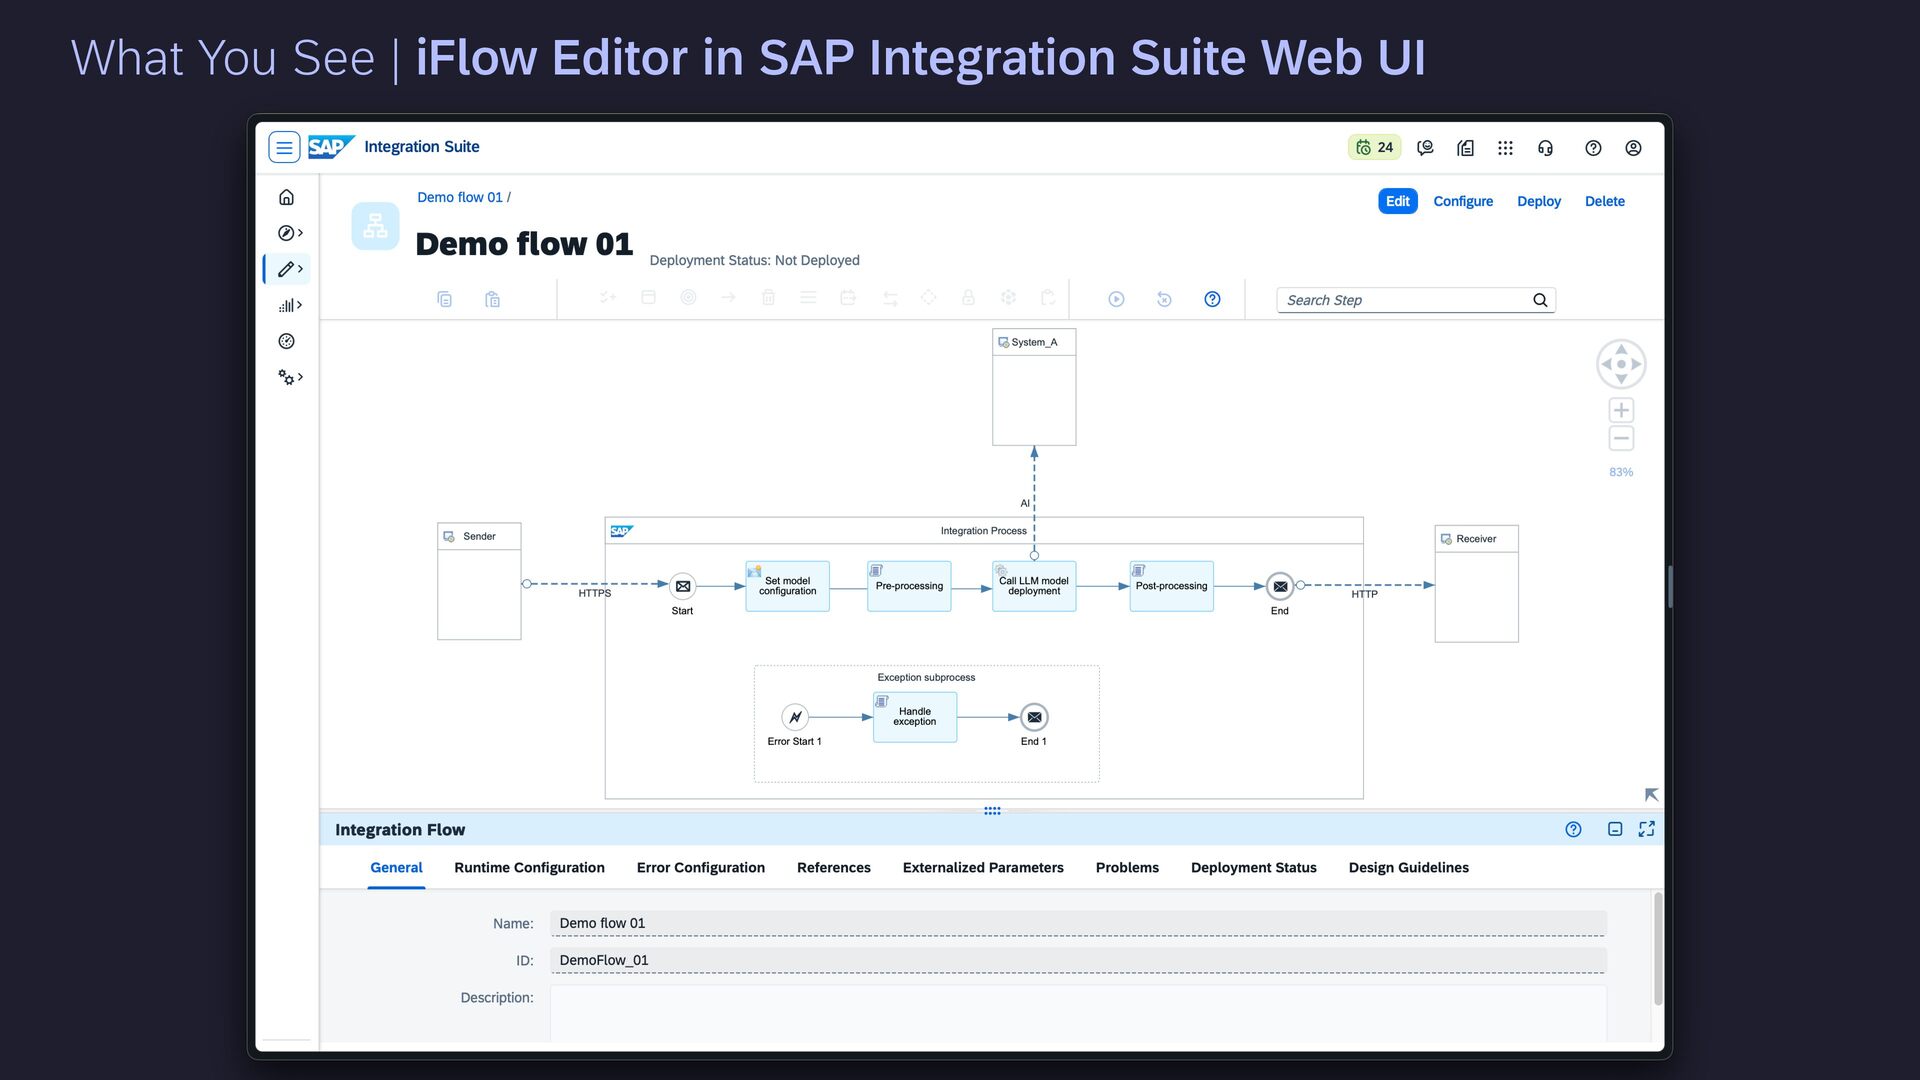
Task: Open the hamburger navigation menu
Action: coord(284,148)
